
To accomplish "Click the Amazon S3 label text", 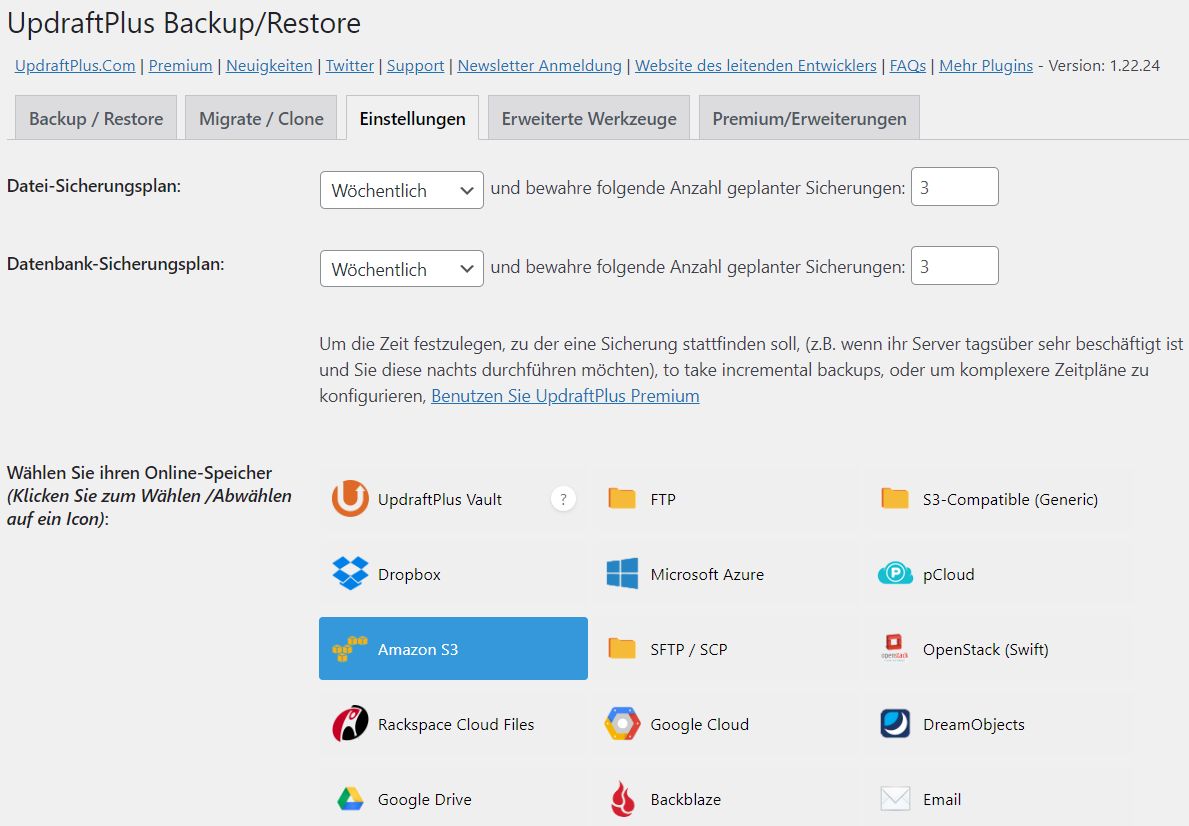I will click(x=418, y=649).
